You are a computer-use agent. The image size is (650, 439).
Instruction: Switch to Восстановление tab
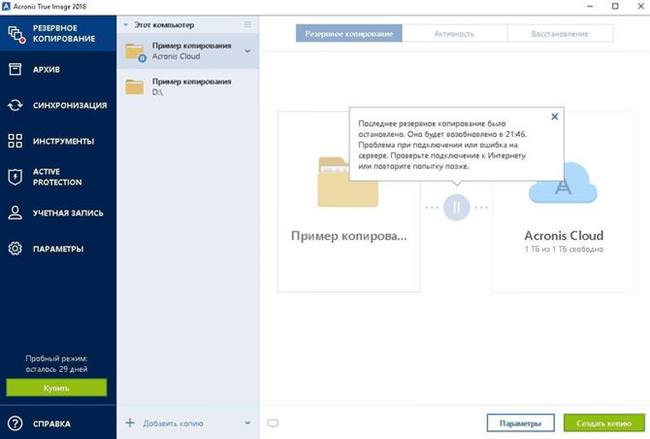pos(560,34)
